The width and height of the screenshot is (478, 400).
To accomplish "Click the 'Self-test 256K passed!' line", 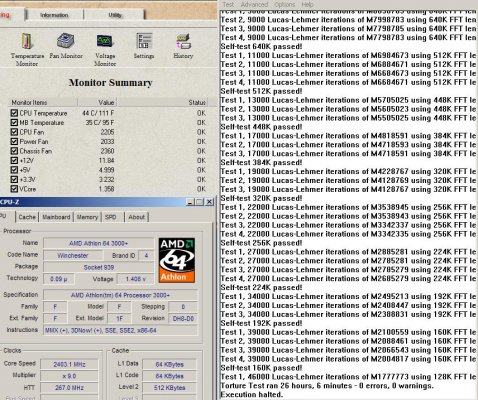I will click(x=261, y=243).
